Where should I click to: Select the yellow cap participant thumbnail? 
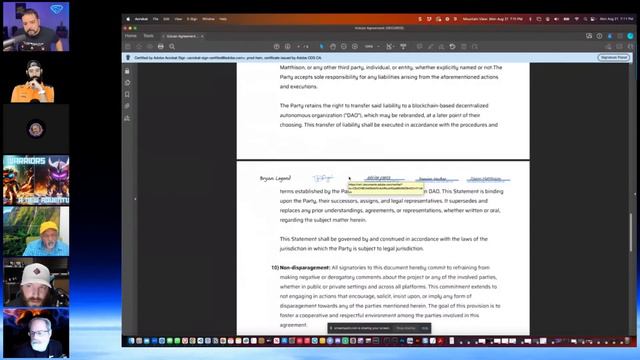click(x=36, y=231)
